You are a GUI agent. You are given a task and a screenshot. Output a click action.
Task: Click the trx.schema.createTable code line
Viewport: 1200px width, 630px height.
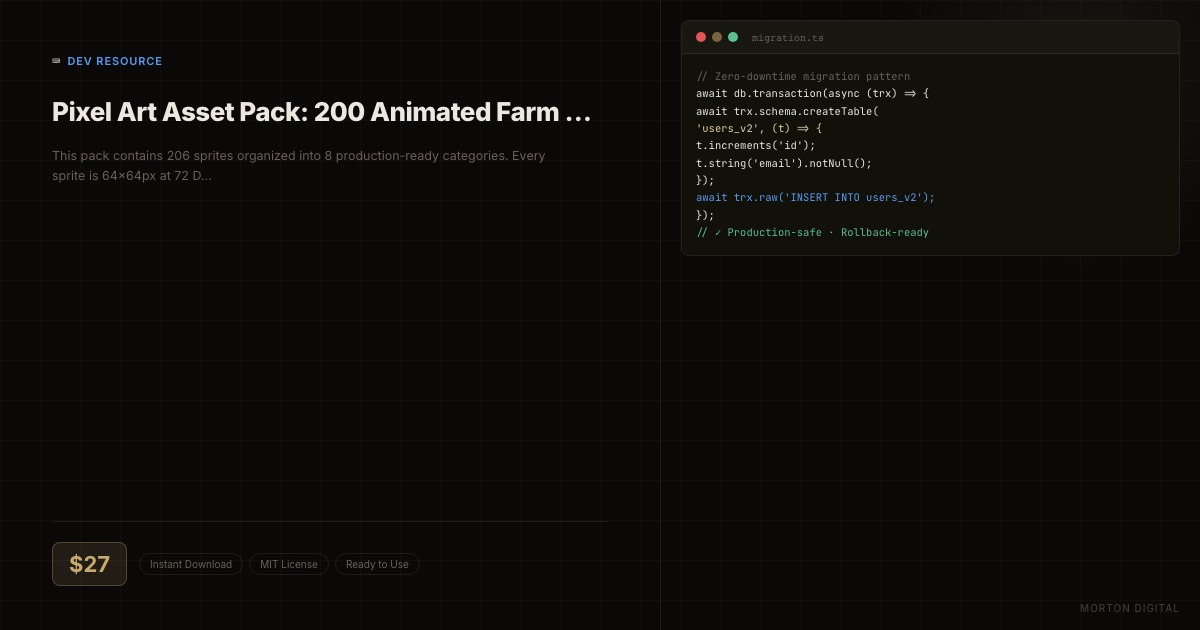pos(788,111)
